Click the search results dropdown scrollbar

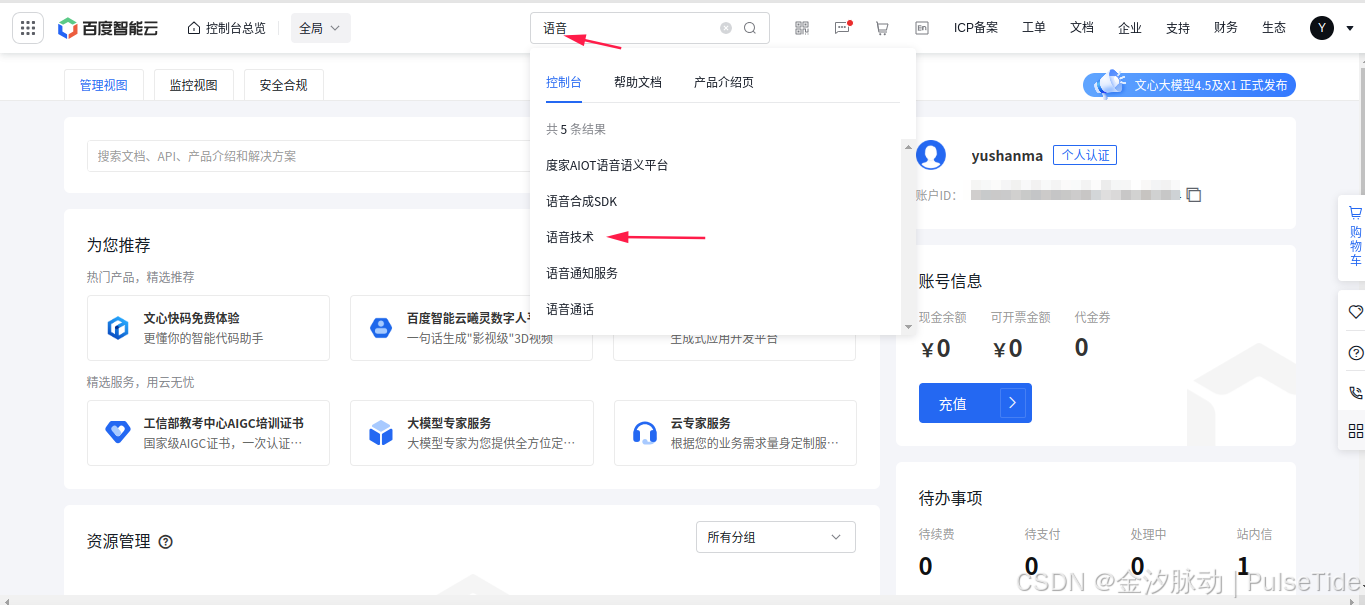908,237
